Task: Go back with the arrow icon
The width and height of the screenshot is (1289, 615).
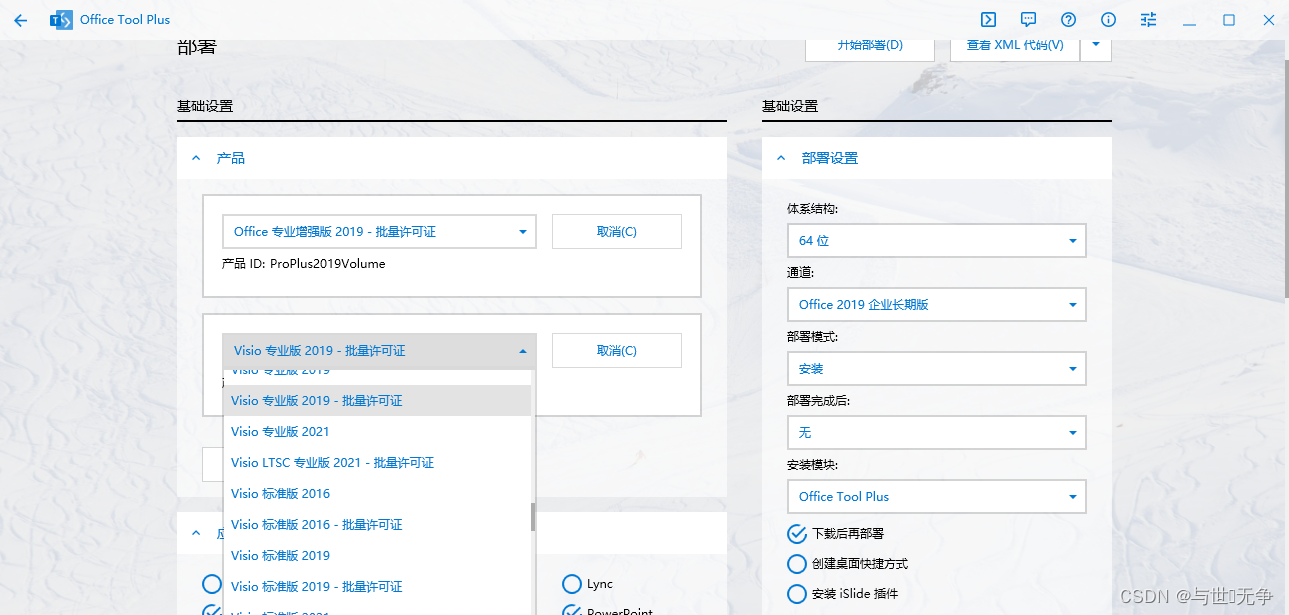Action: pyautogui.click(x=21, y=20)
